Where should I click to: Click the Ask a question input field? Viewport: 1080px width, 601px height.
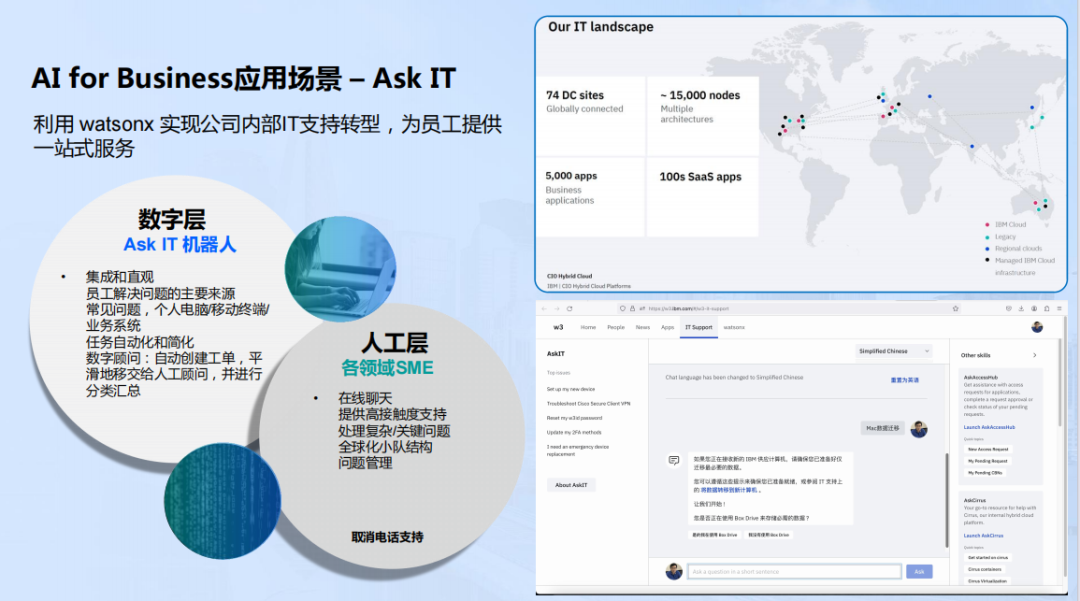(794, 571)
